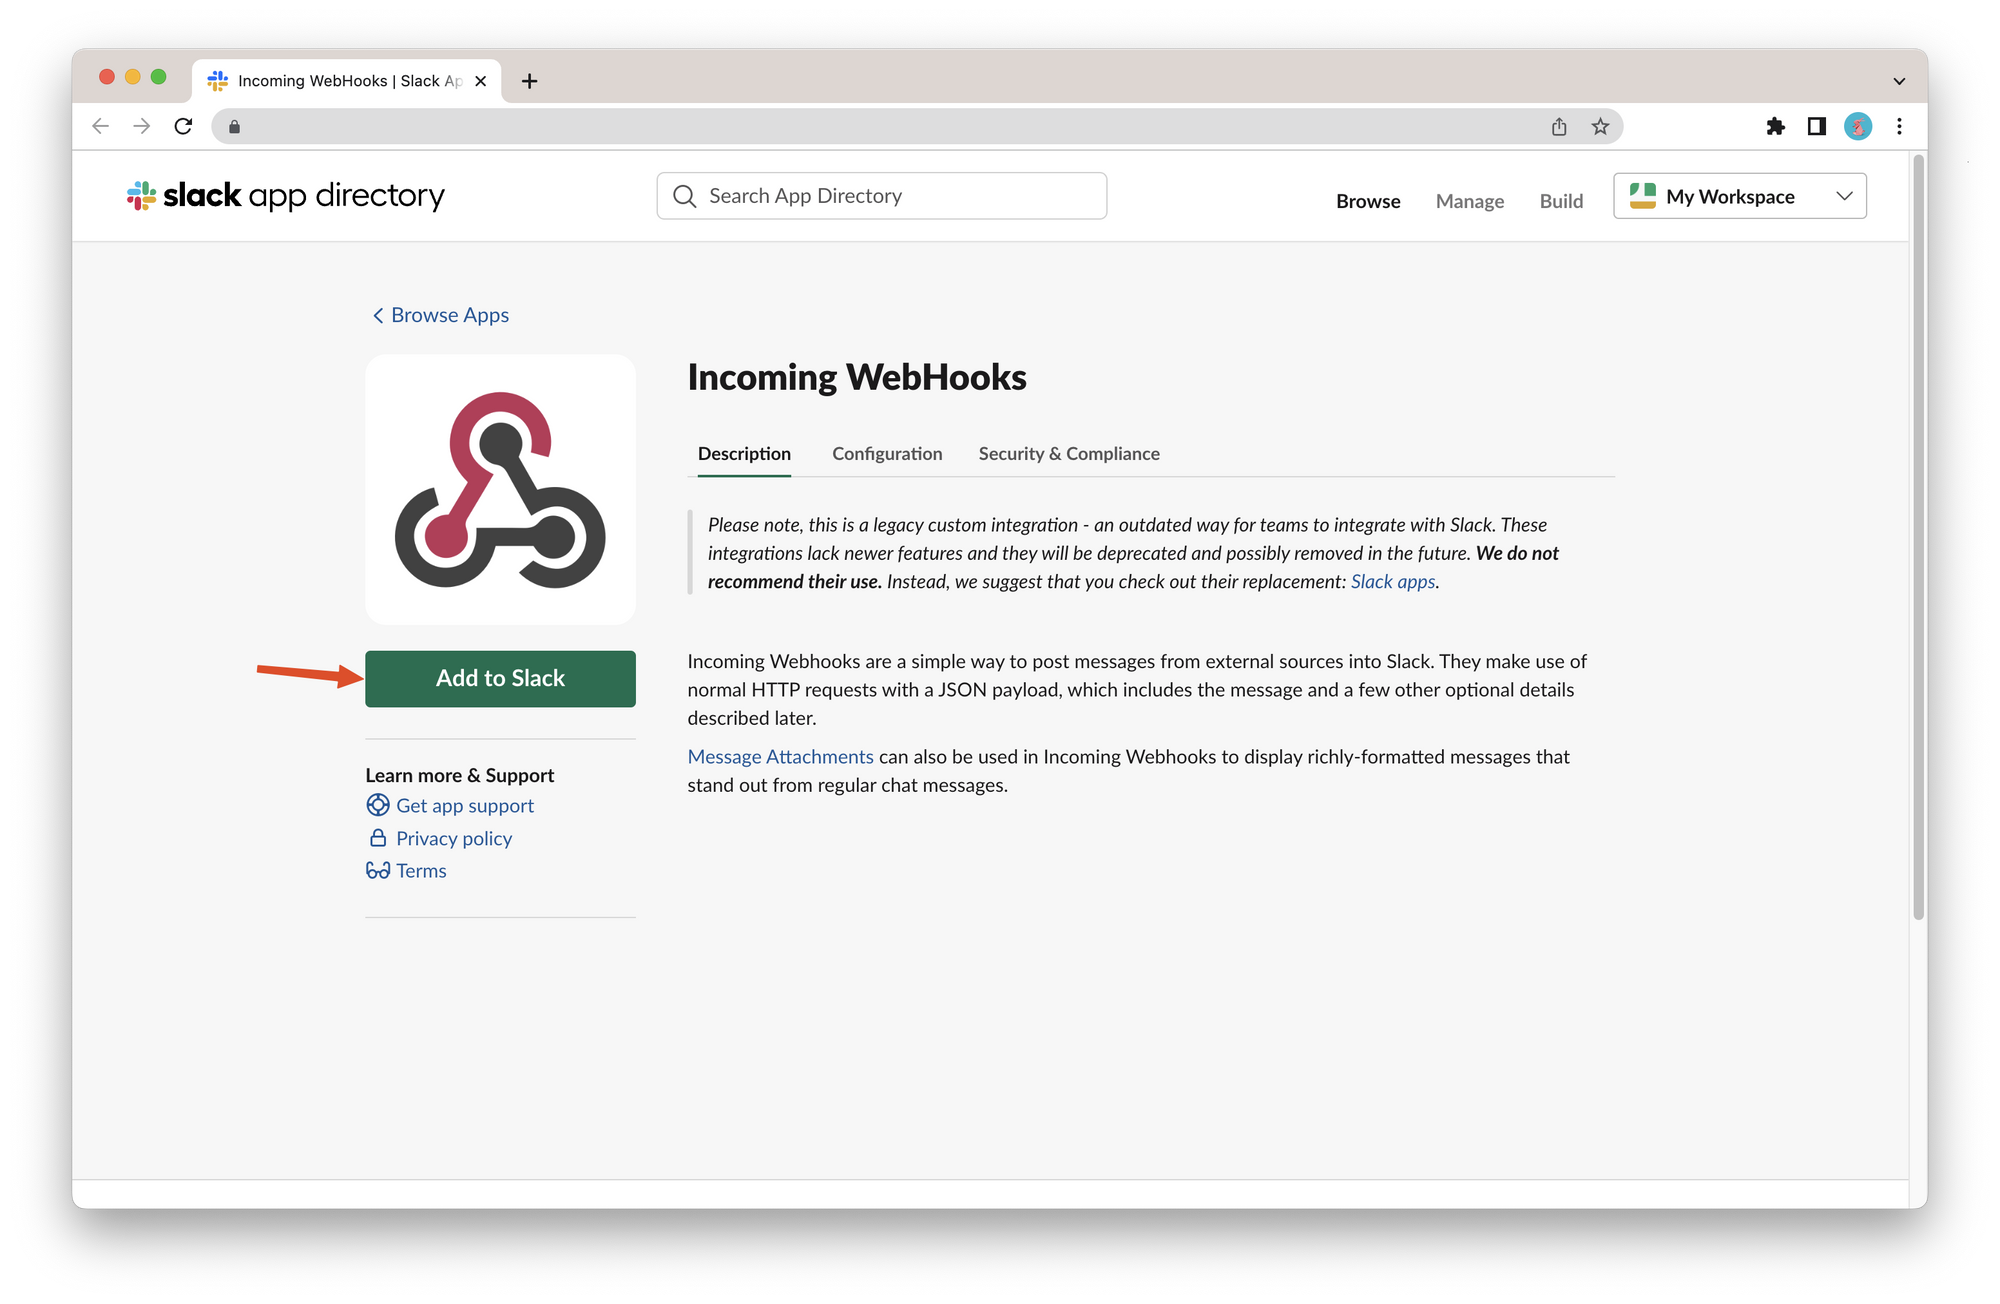Open the Privacy policy link
Screen dimensions: 2000x1304
click(454, 838)
